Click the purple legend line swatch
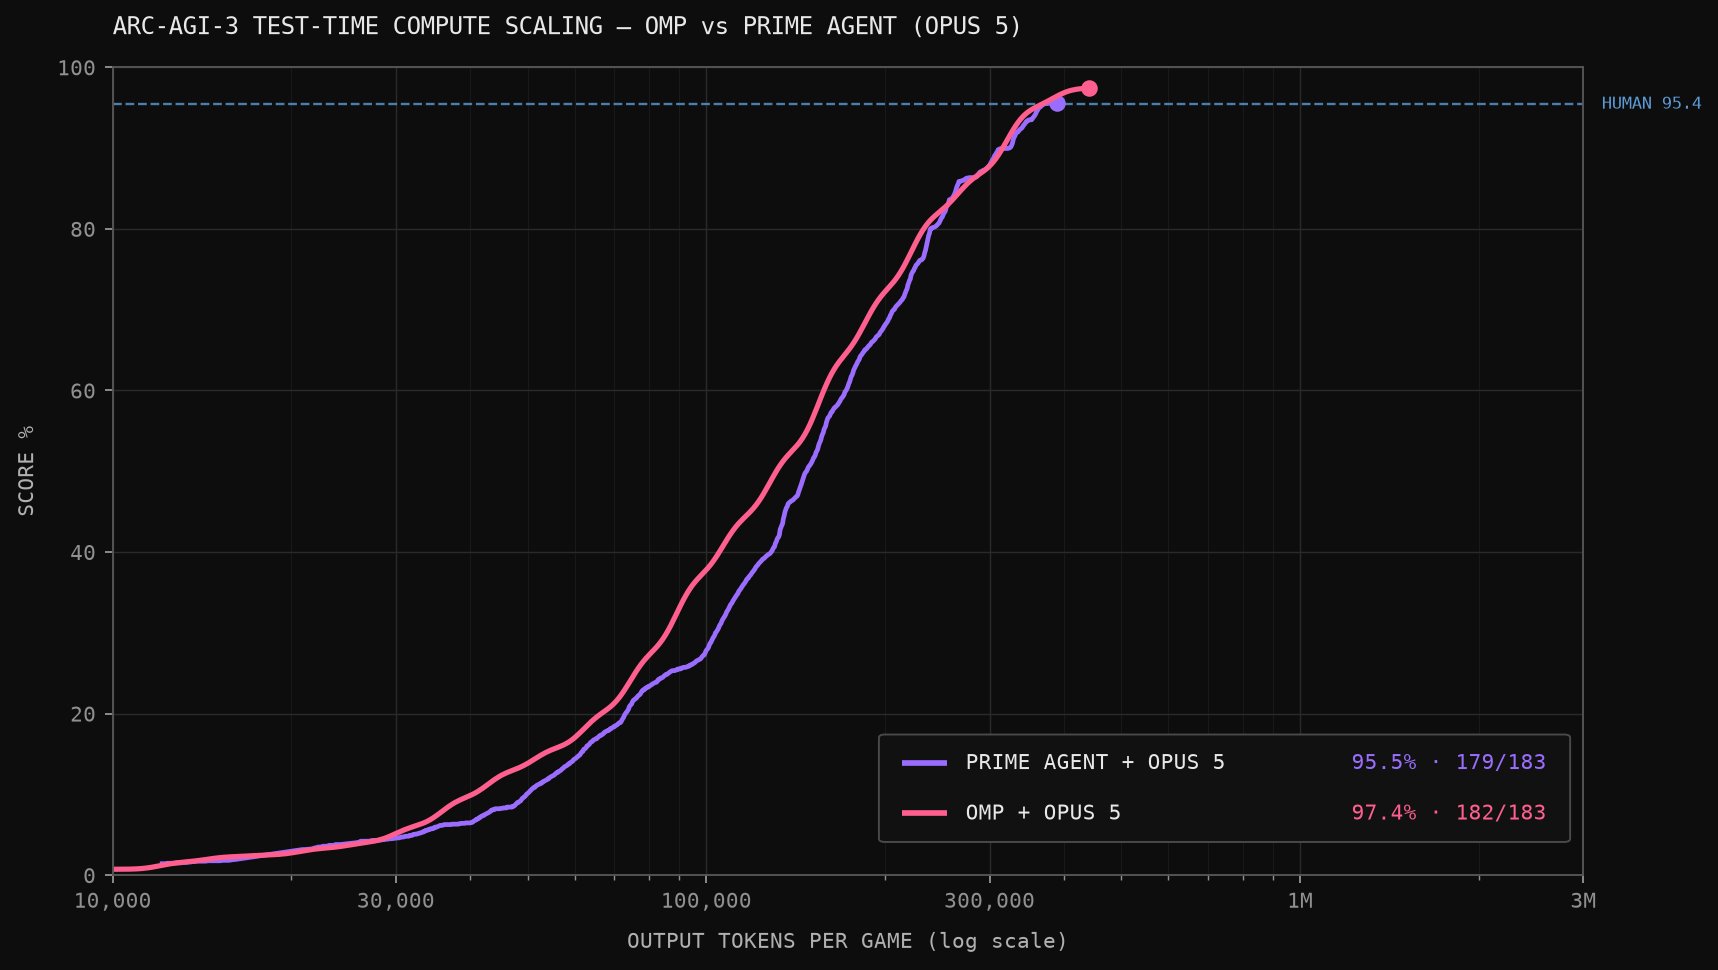Viewport: 1718px width, 970px height. [924, 763]
